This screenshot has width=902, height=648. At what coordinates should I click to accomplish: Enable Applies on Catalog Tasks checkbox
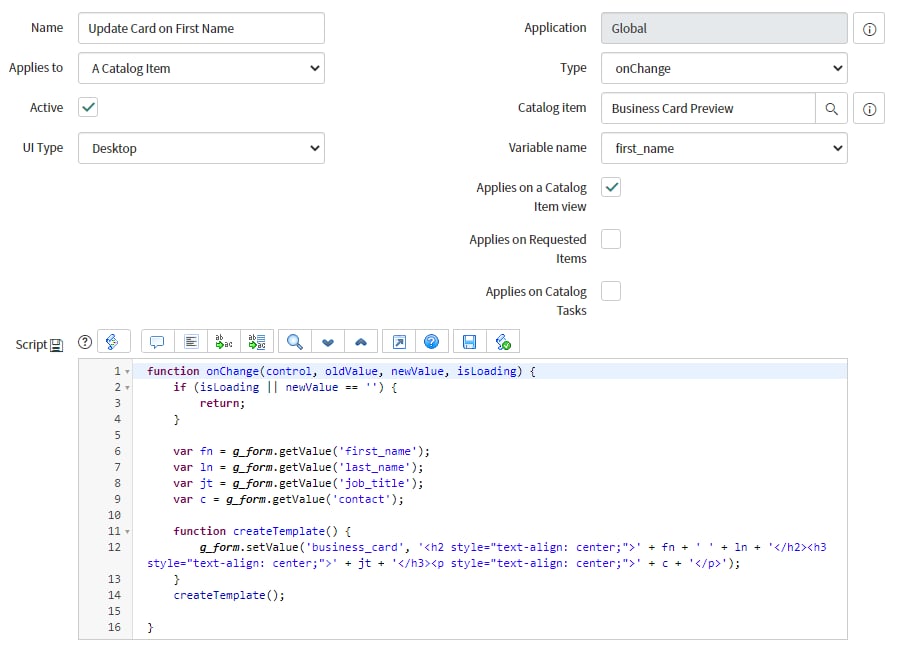(611, 291)
